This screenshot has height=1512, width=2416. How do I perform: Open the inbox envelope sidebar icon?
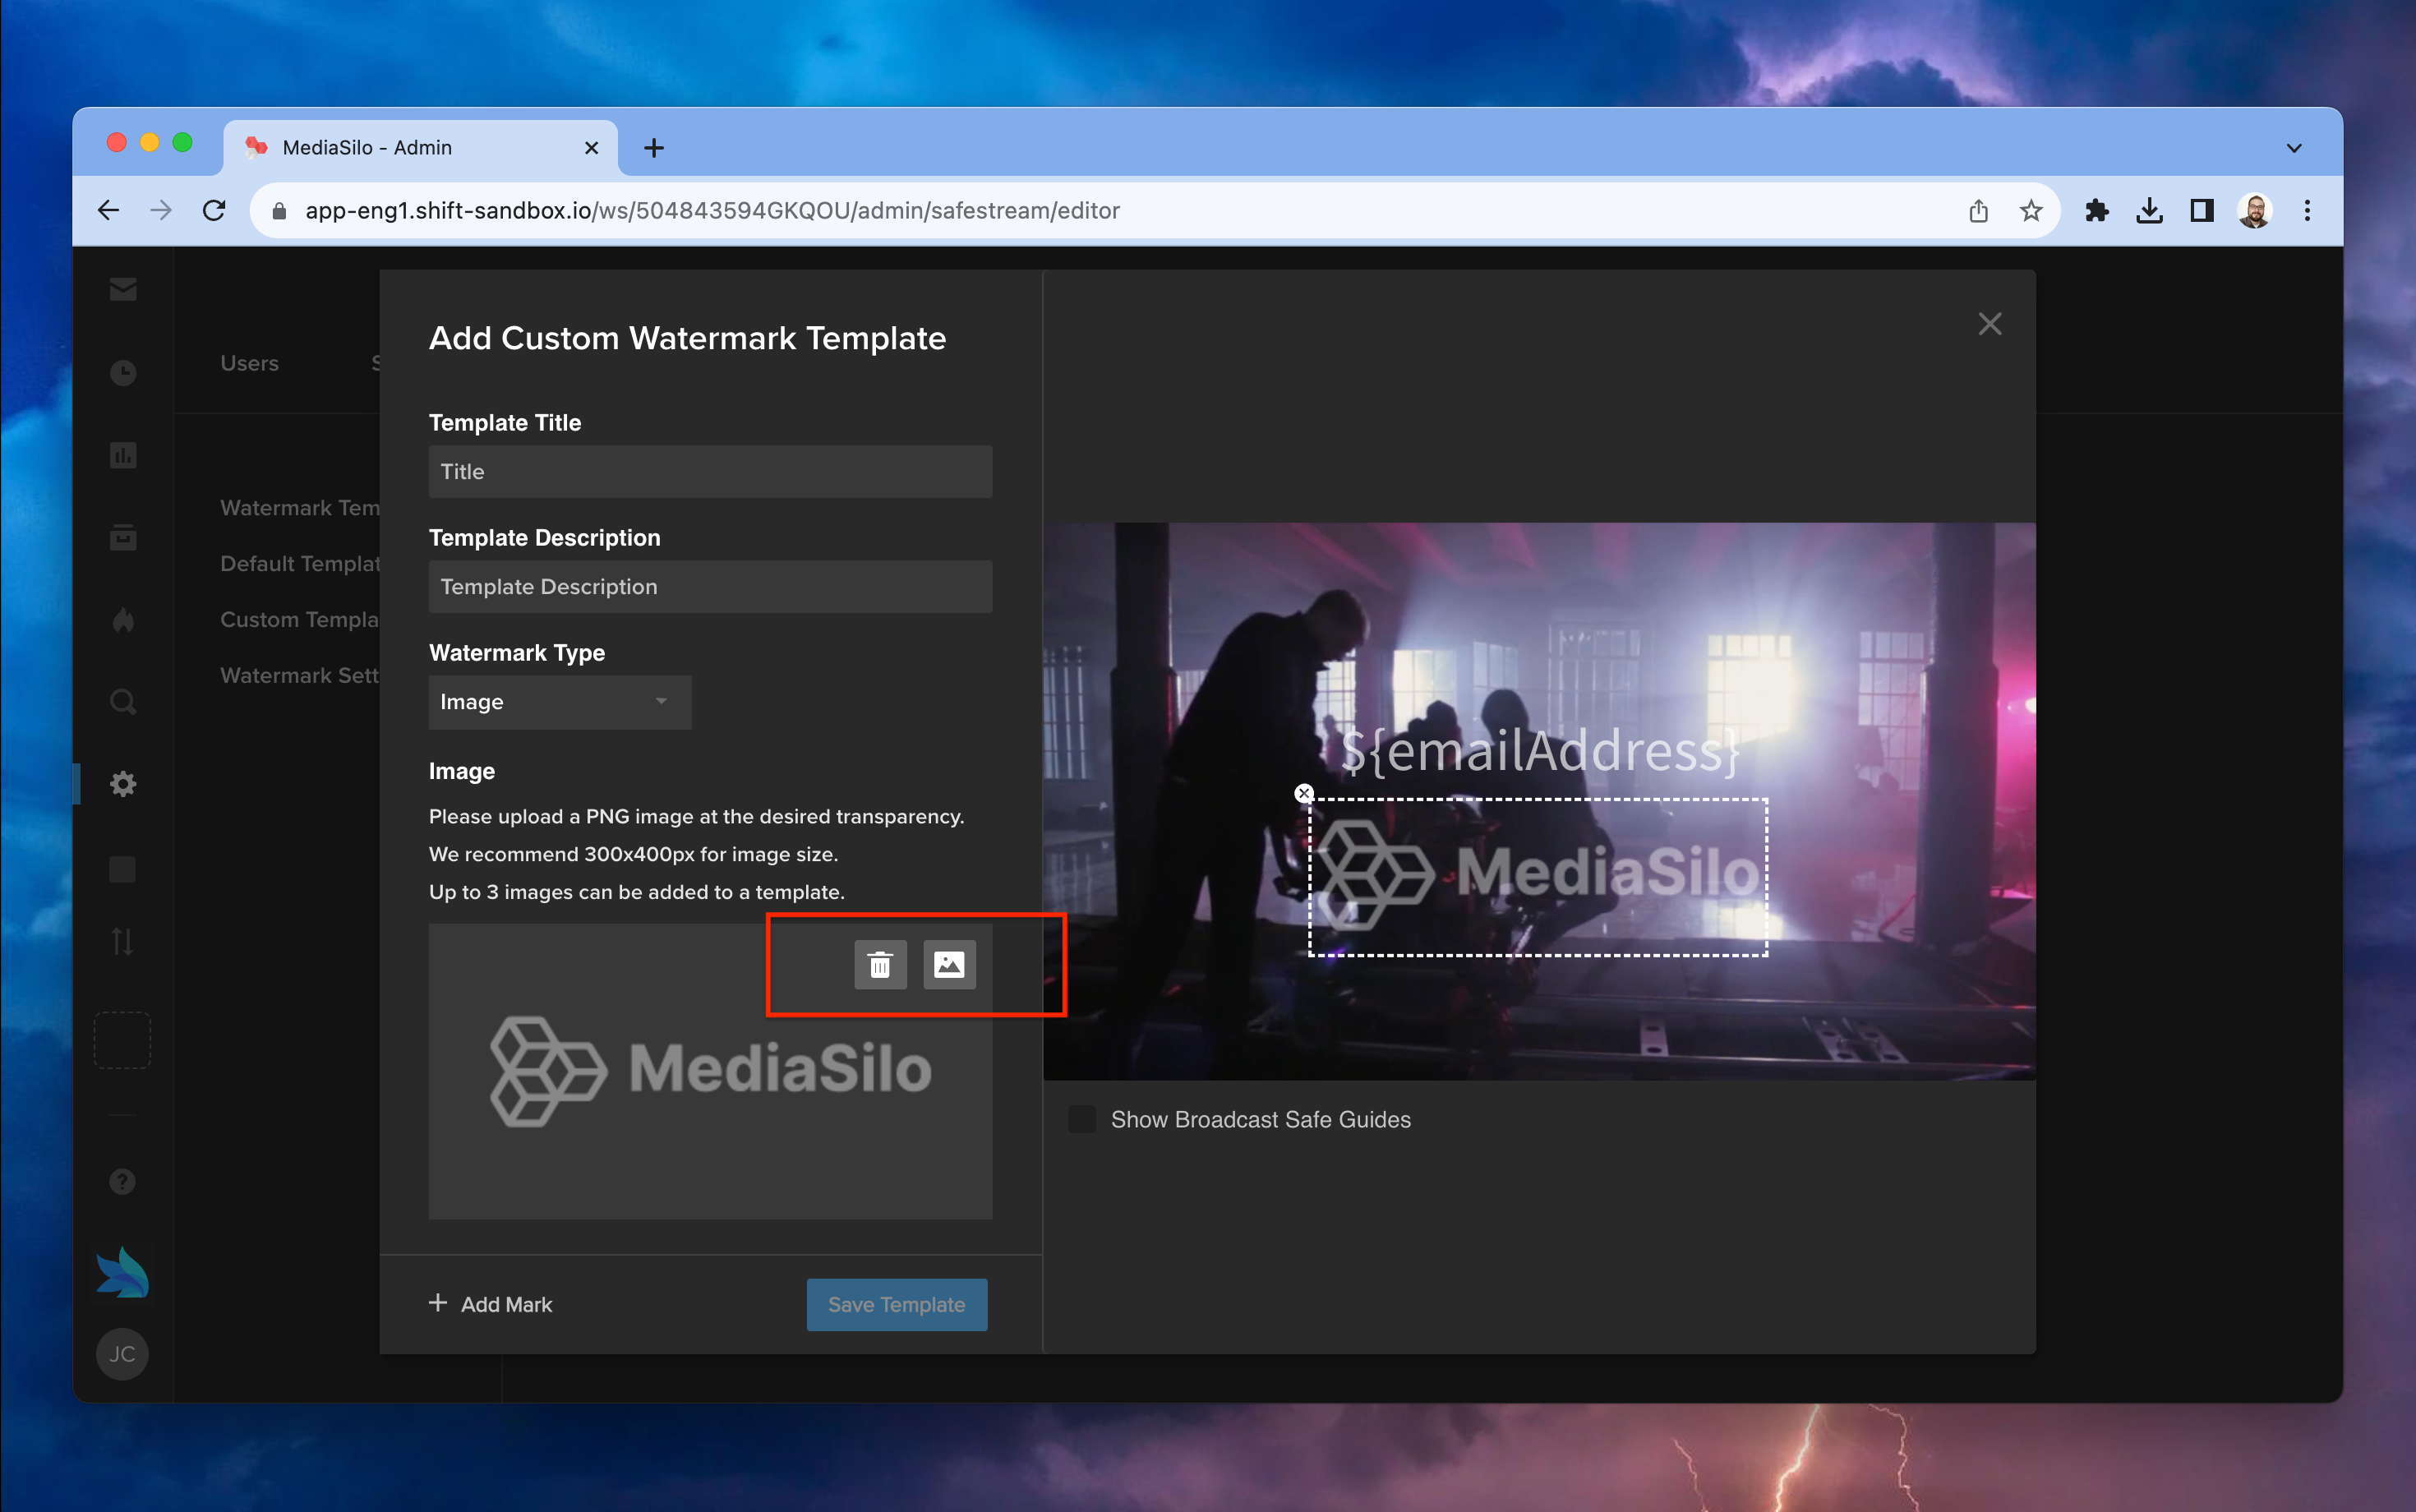click(x=123, y=289)
